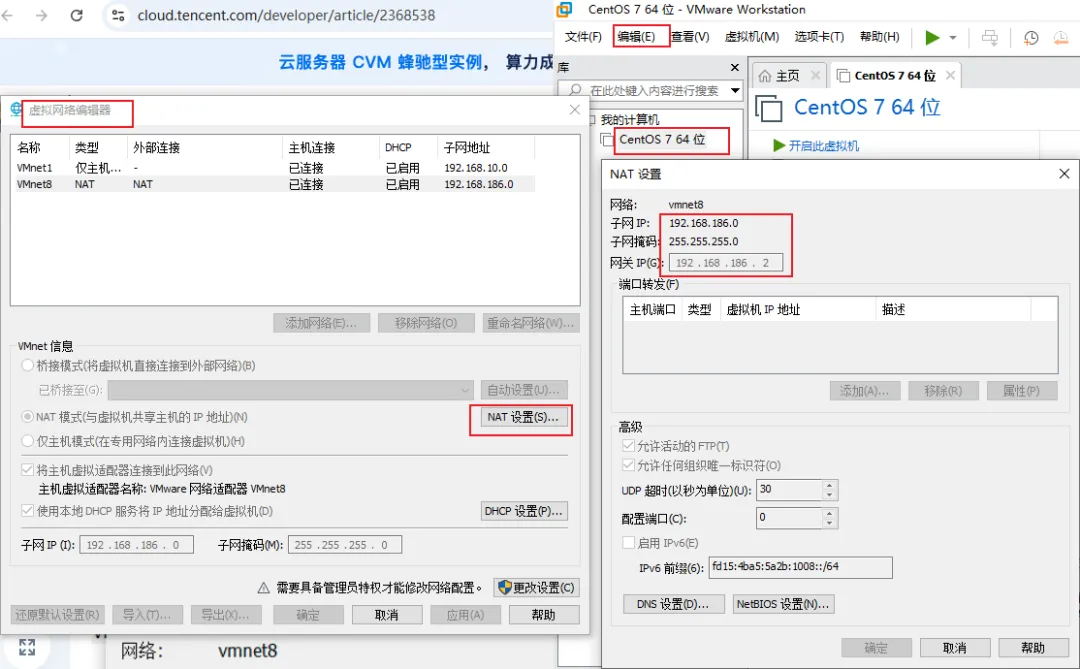Open the 编辑(E) menu
Screen dimensions: 1080x669
(x=636, y=37)
